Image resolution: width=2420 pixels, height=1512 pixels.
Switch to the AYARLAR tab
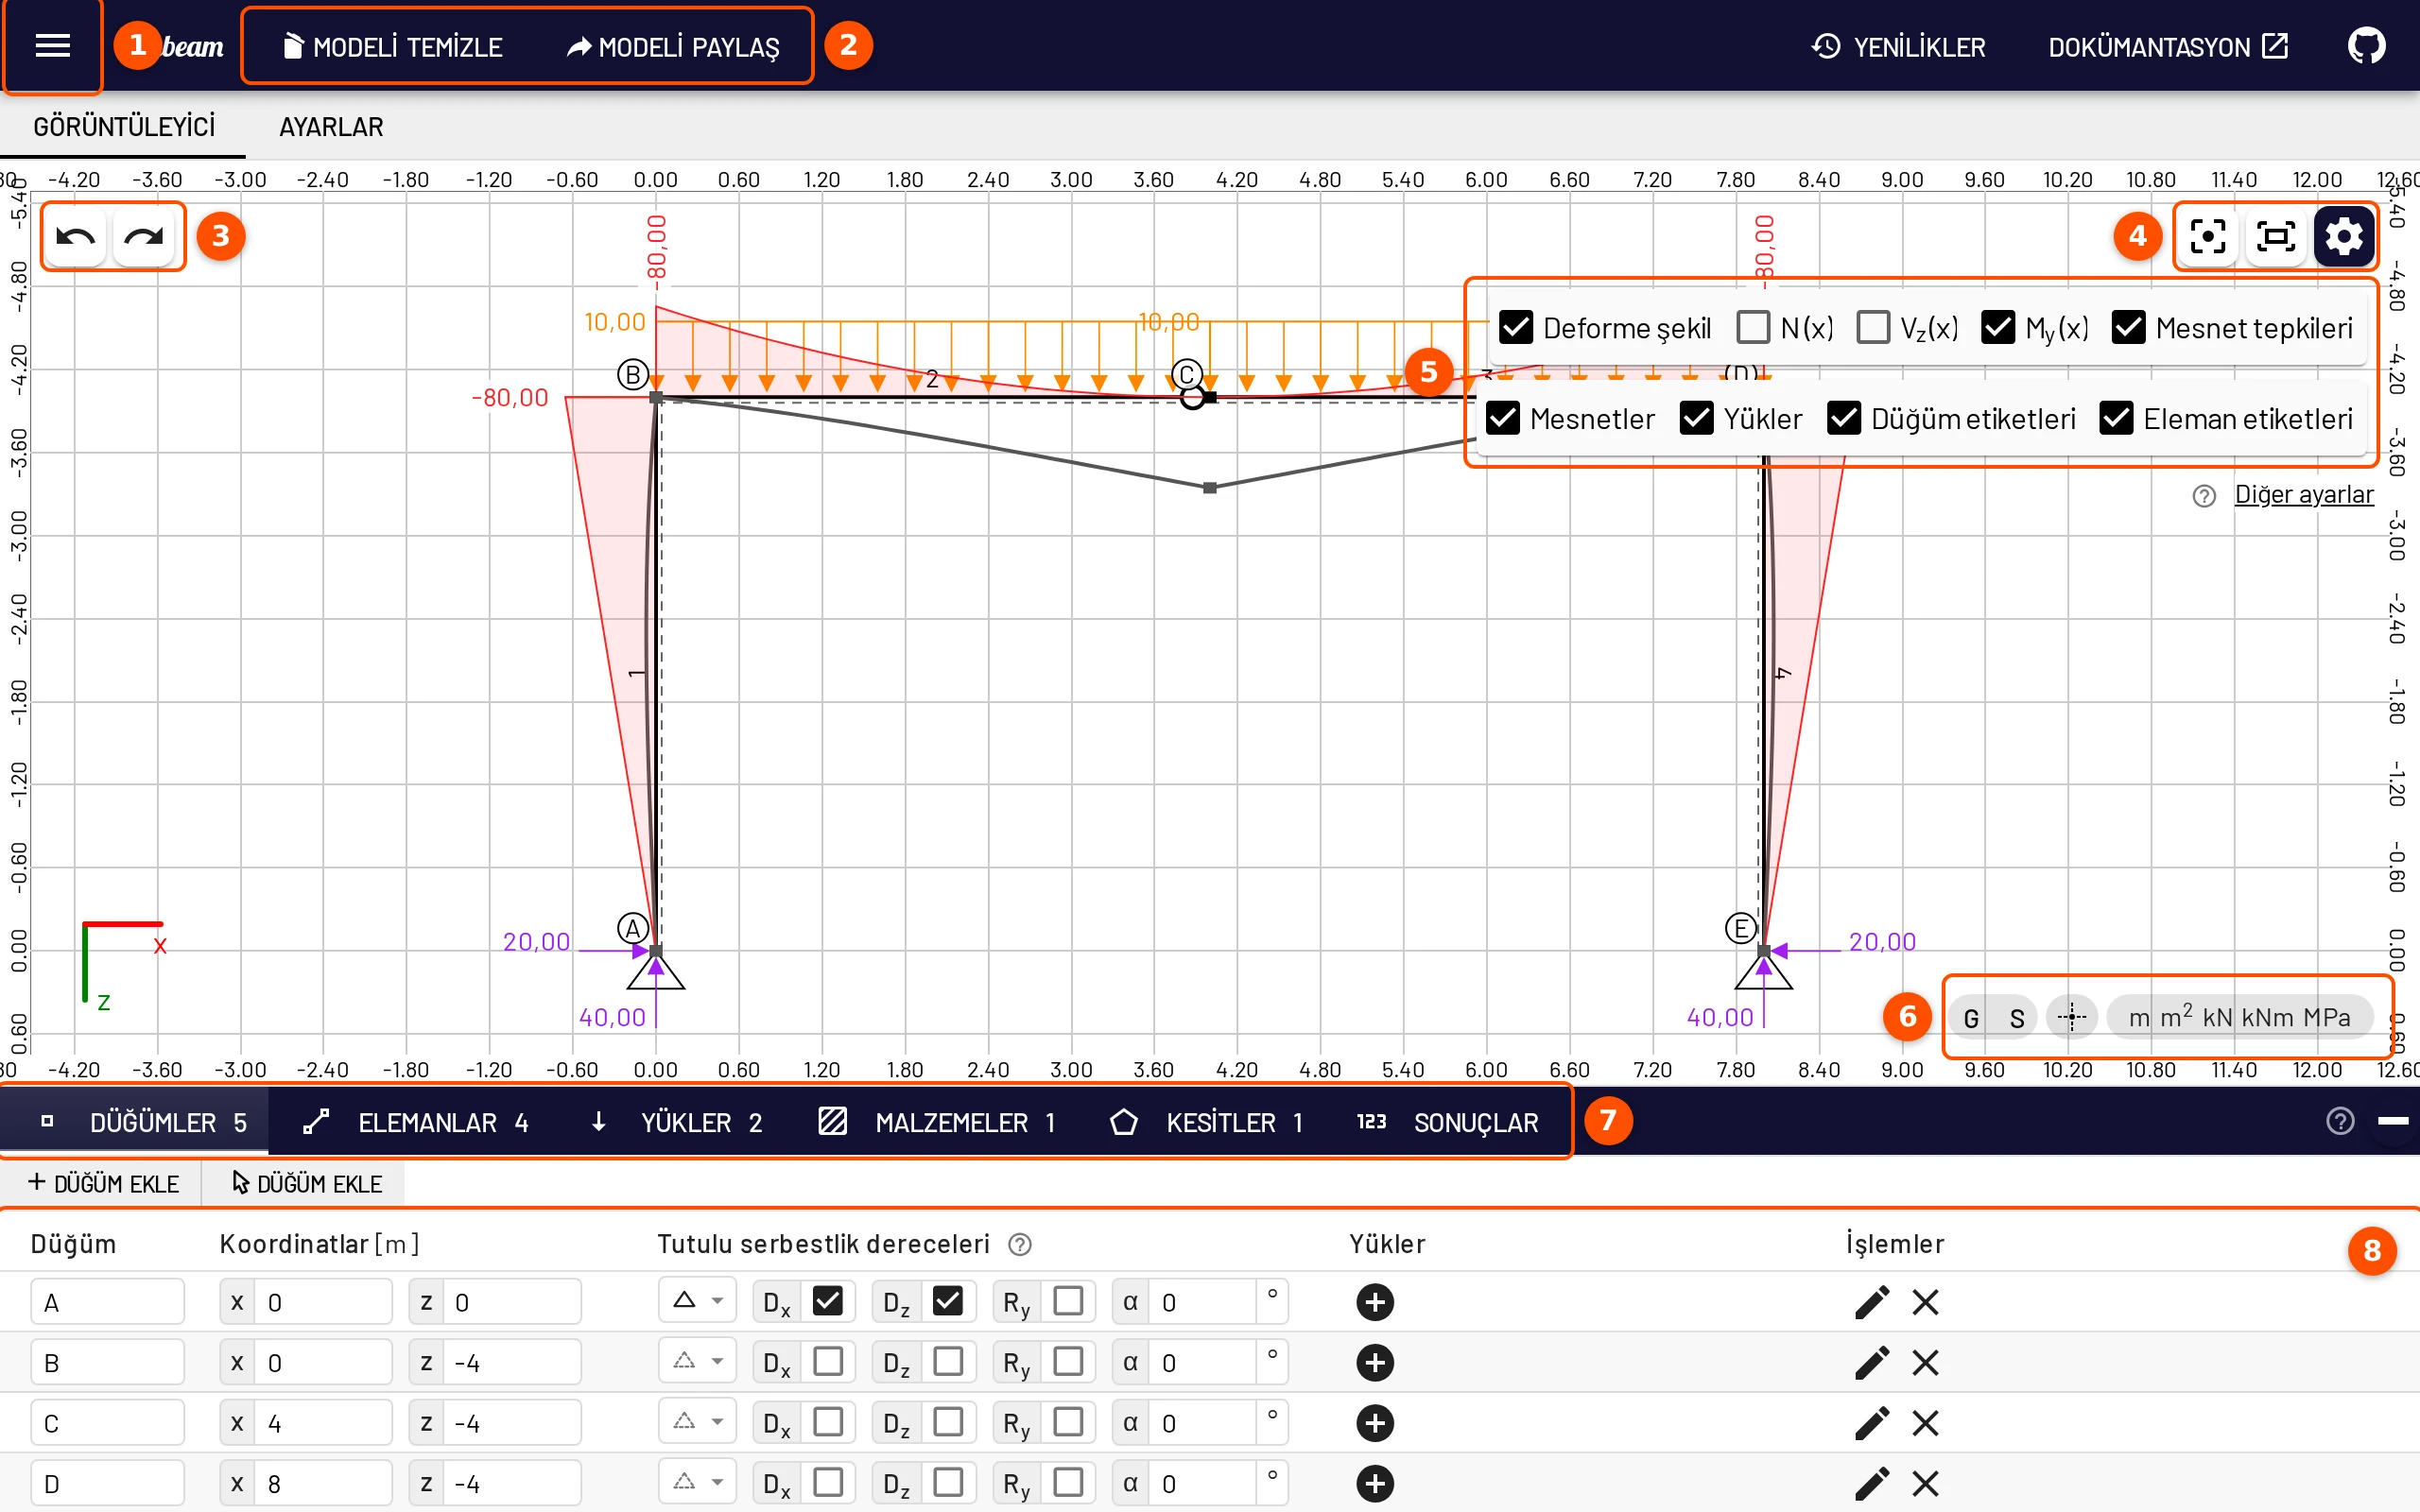coord(331,127)
